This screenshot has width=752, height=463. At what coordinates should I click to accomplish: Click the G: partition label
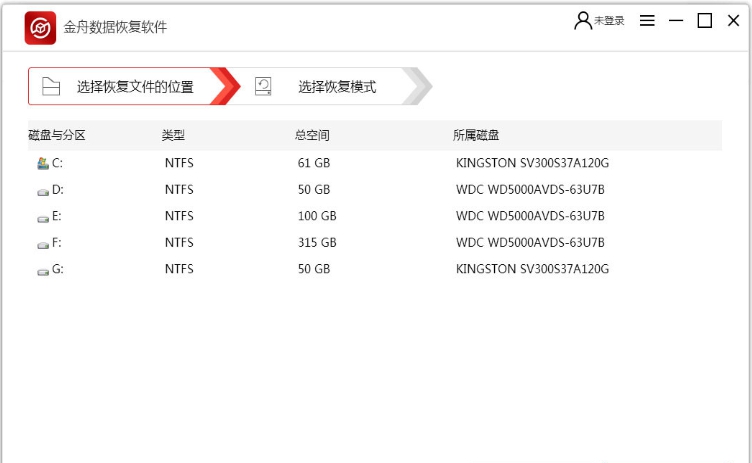point(58,269)
